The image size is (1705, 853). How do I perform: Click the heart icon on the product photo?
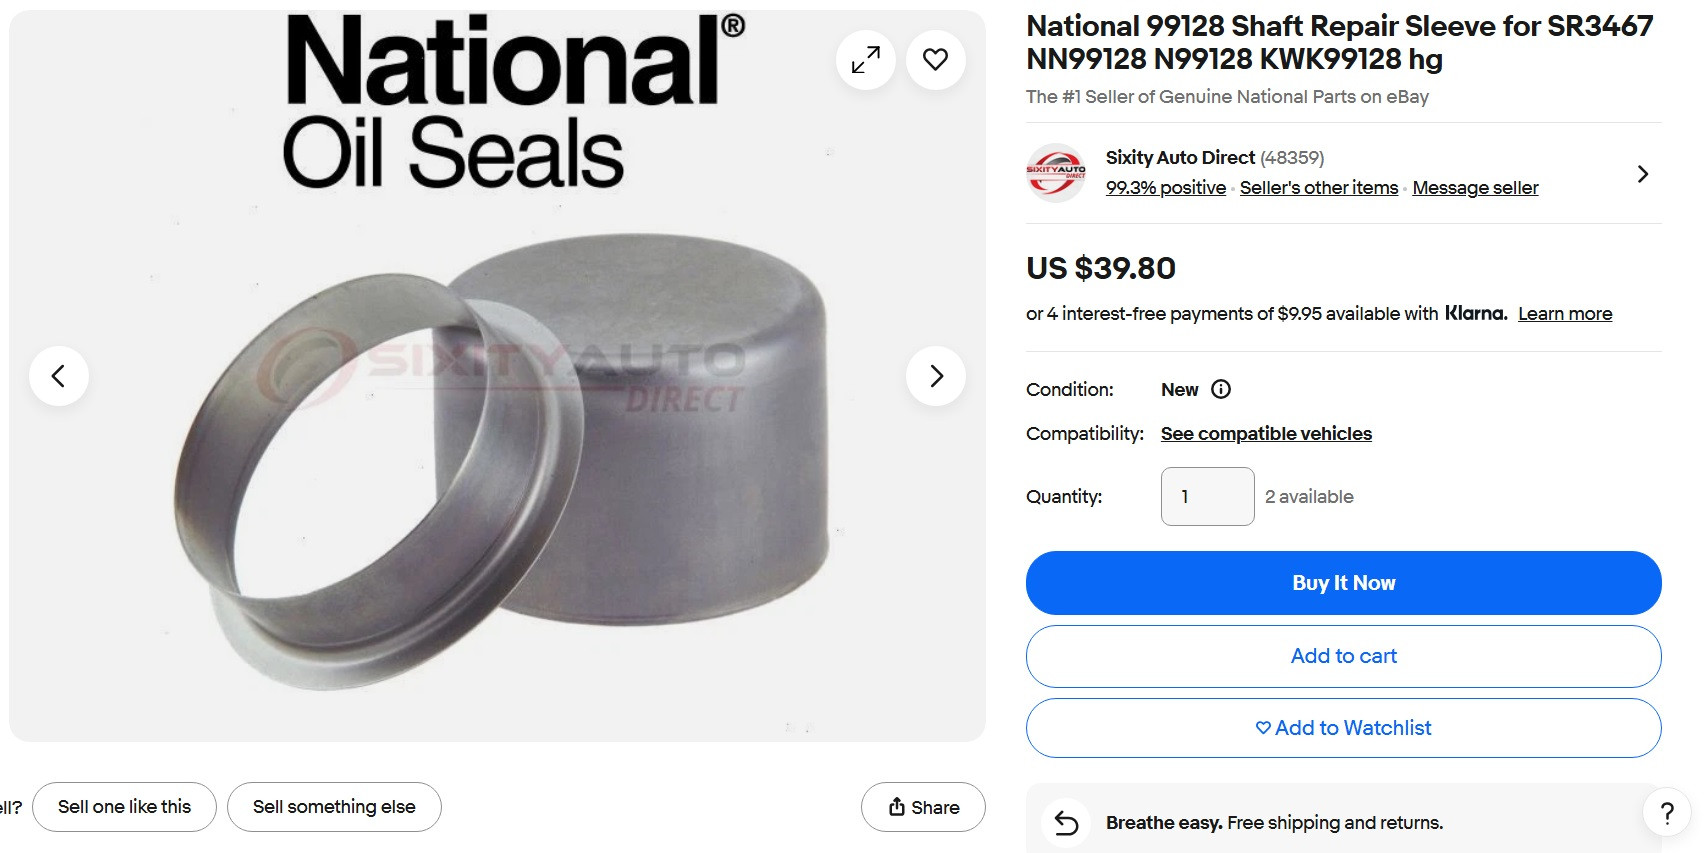pos(935,60)
